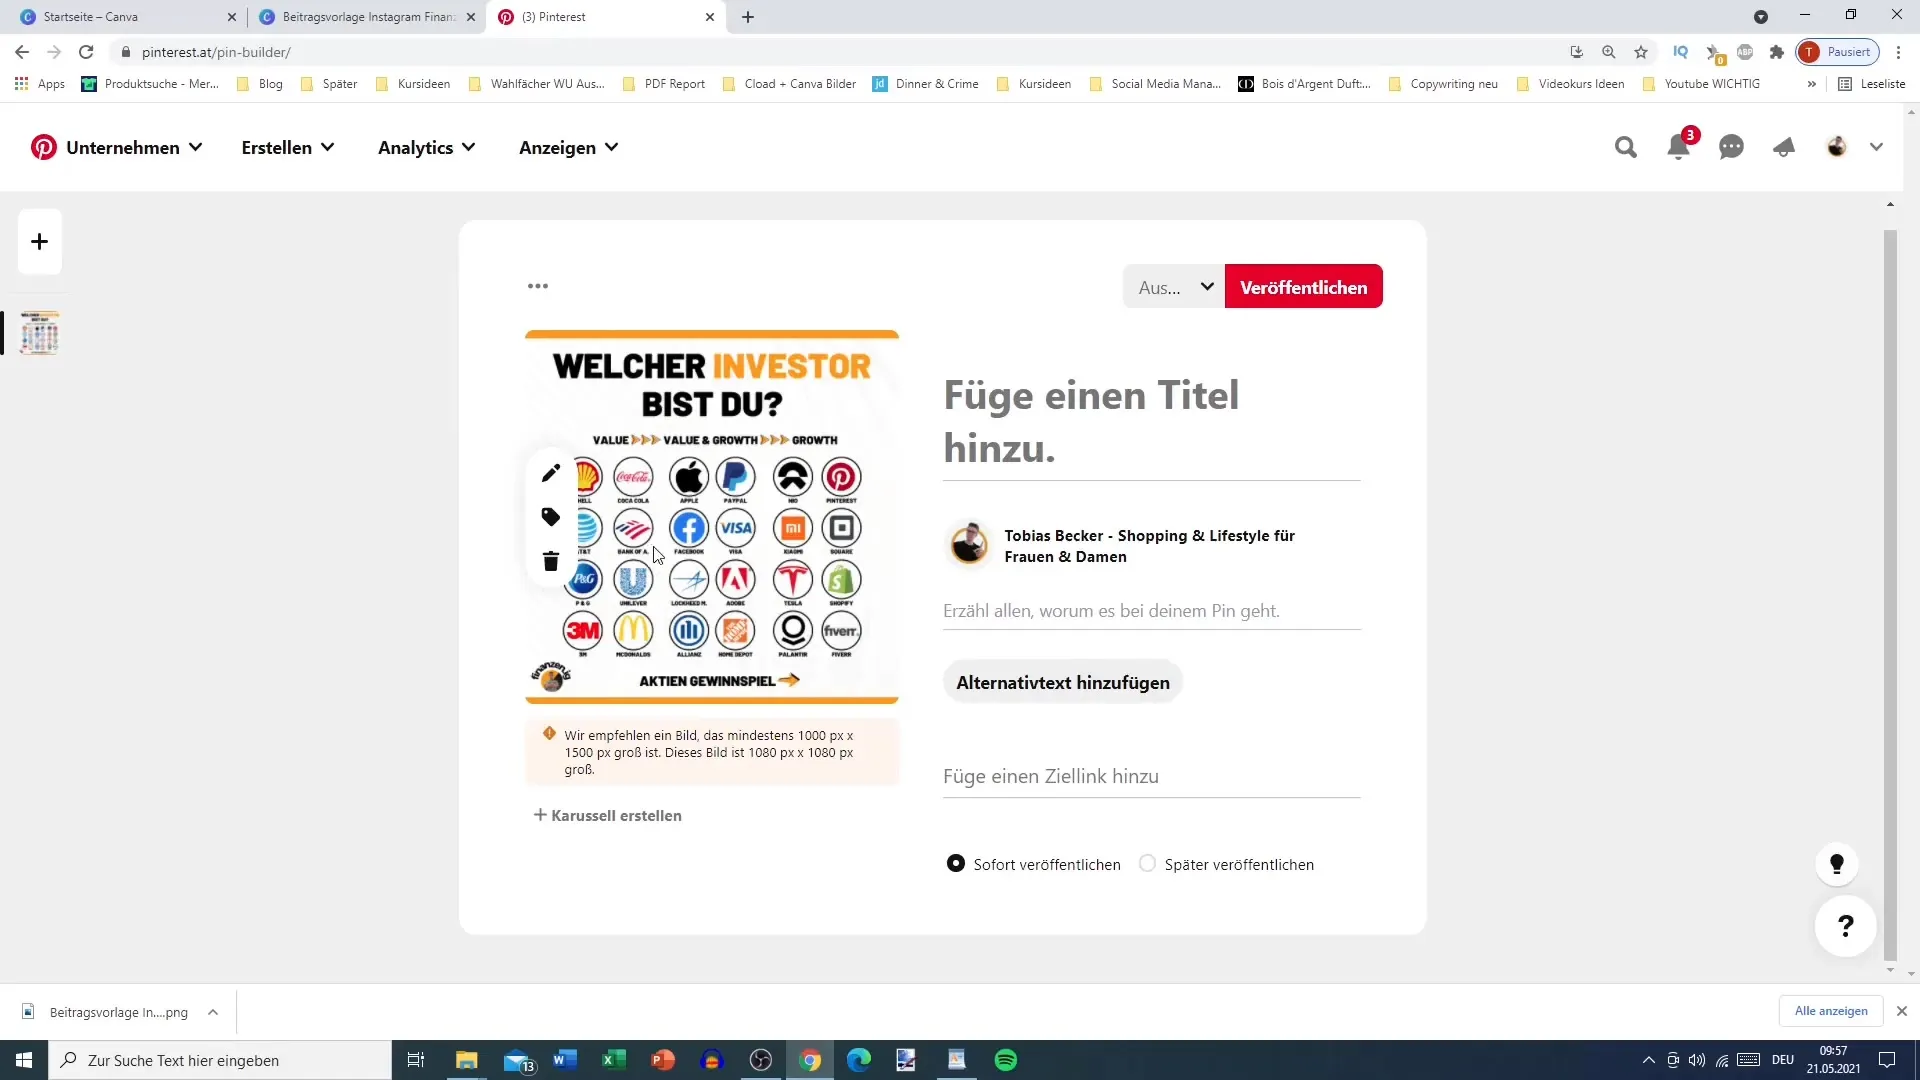Open the Windows notification center

click(x=1887, y=1060)
